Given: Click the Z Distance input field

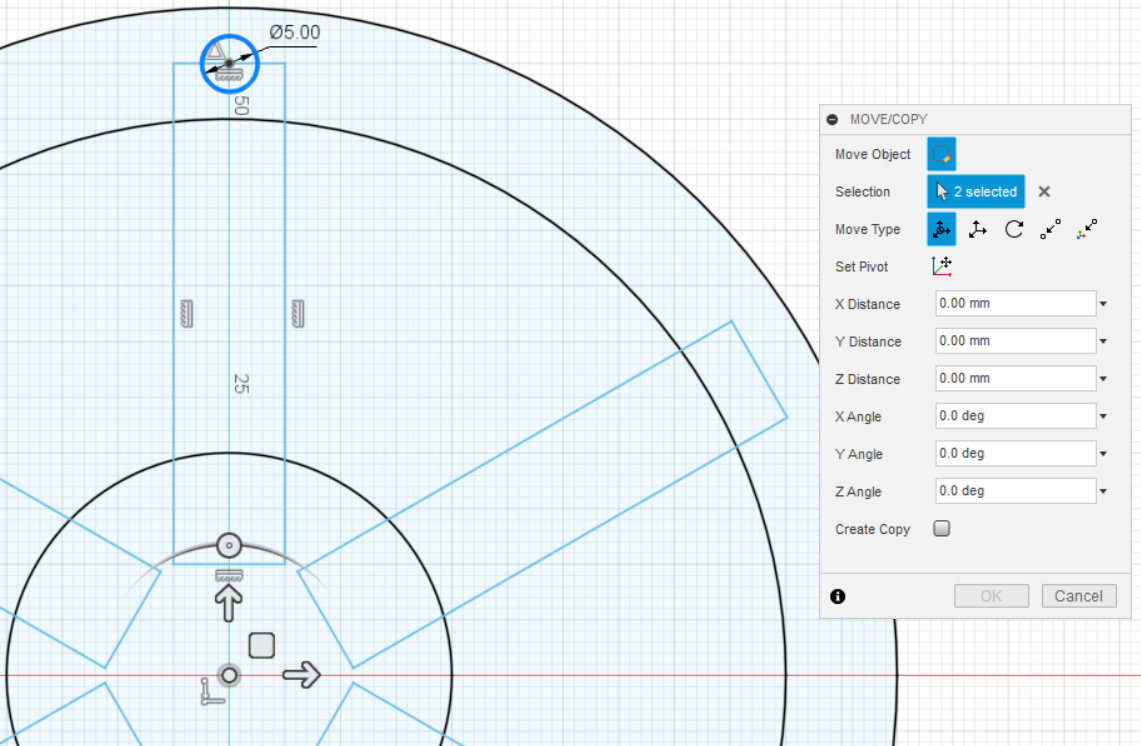Looking at the screenshot, I should [1015, 378].
